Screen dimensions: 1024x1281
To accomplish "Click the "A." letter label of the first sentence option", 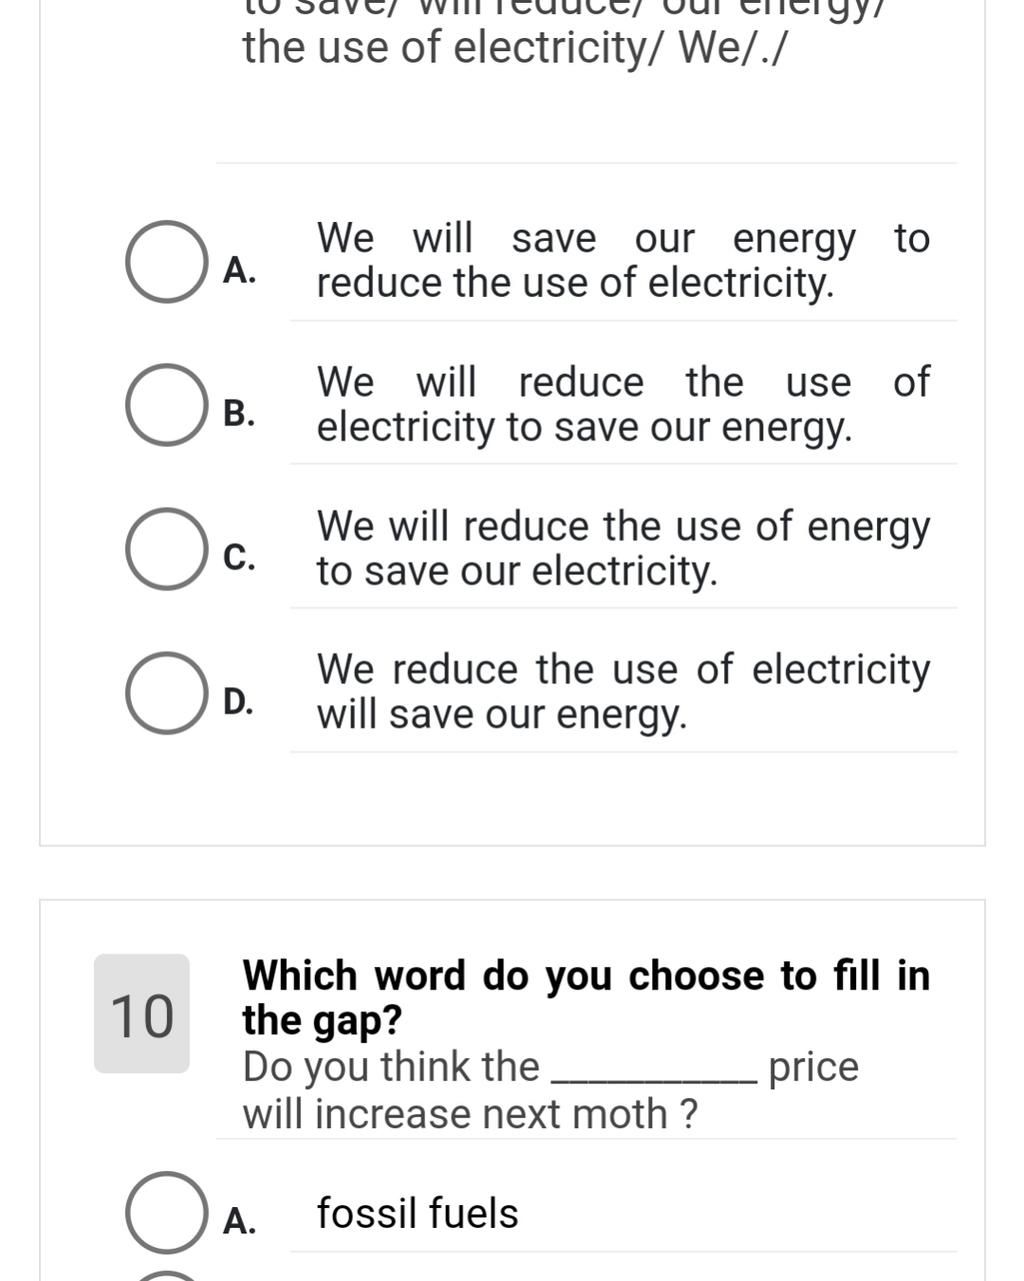I will click(239, 270).
